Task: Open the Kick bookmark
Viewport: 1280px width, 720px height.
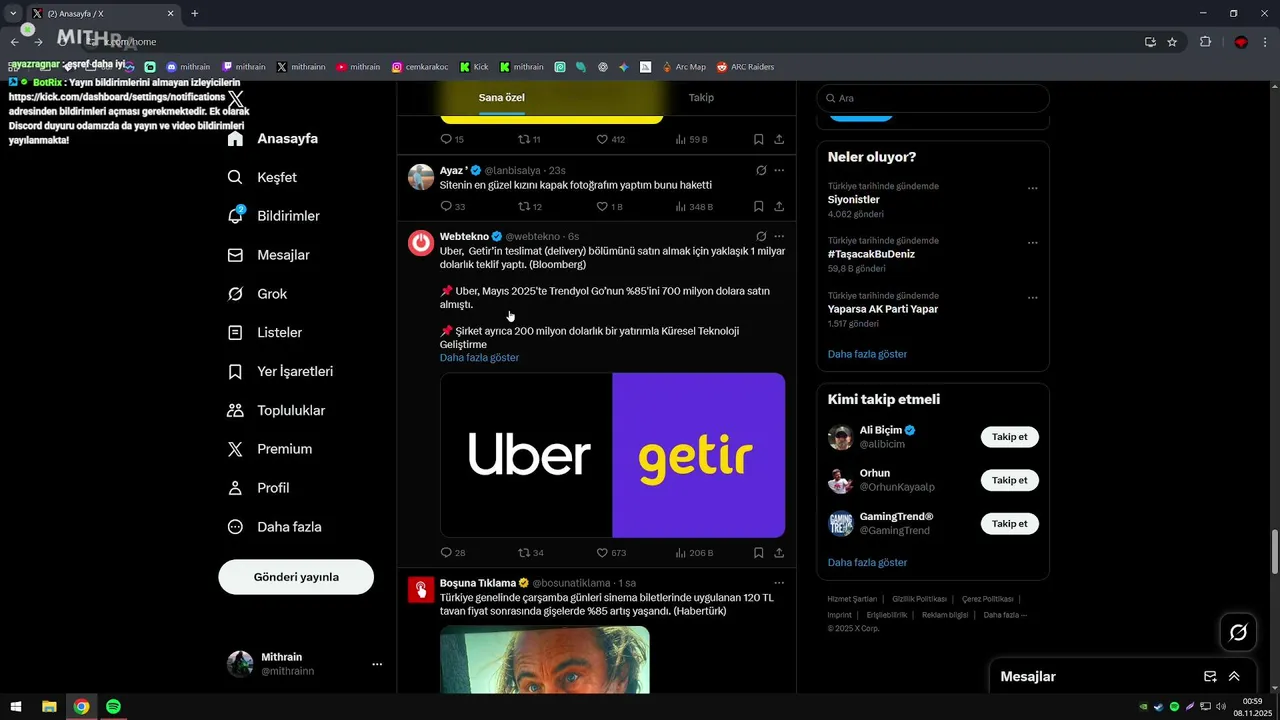Action: (x=474, y=67)
